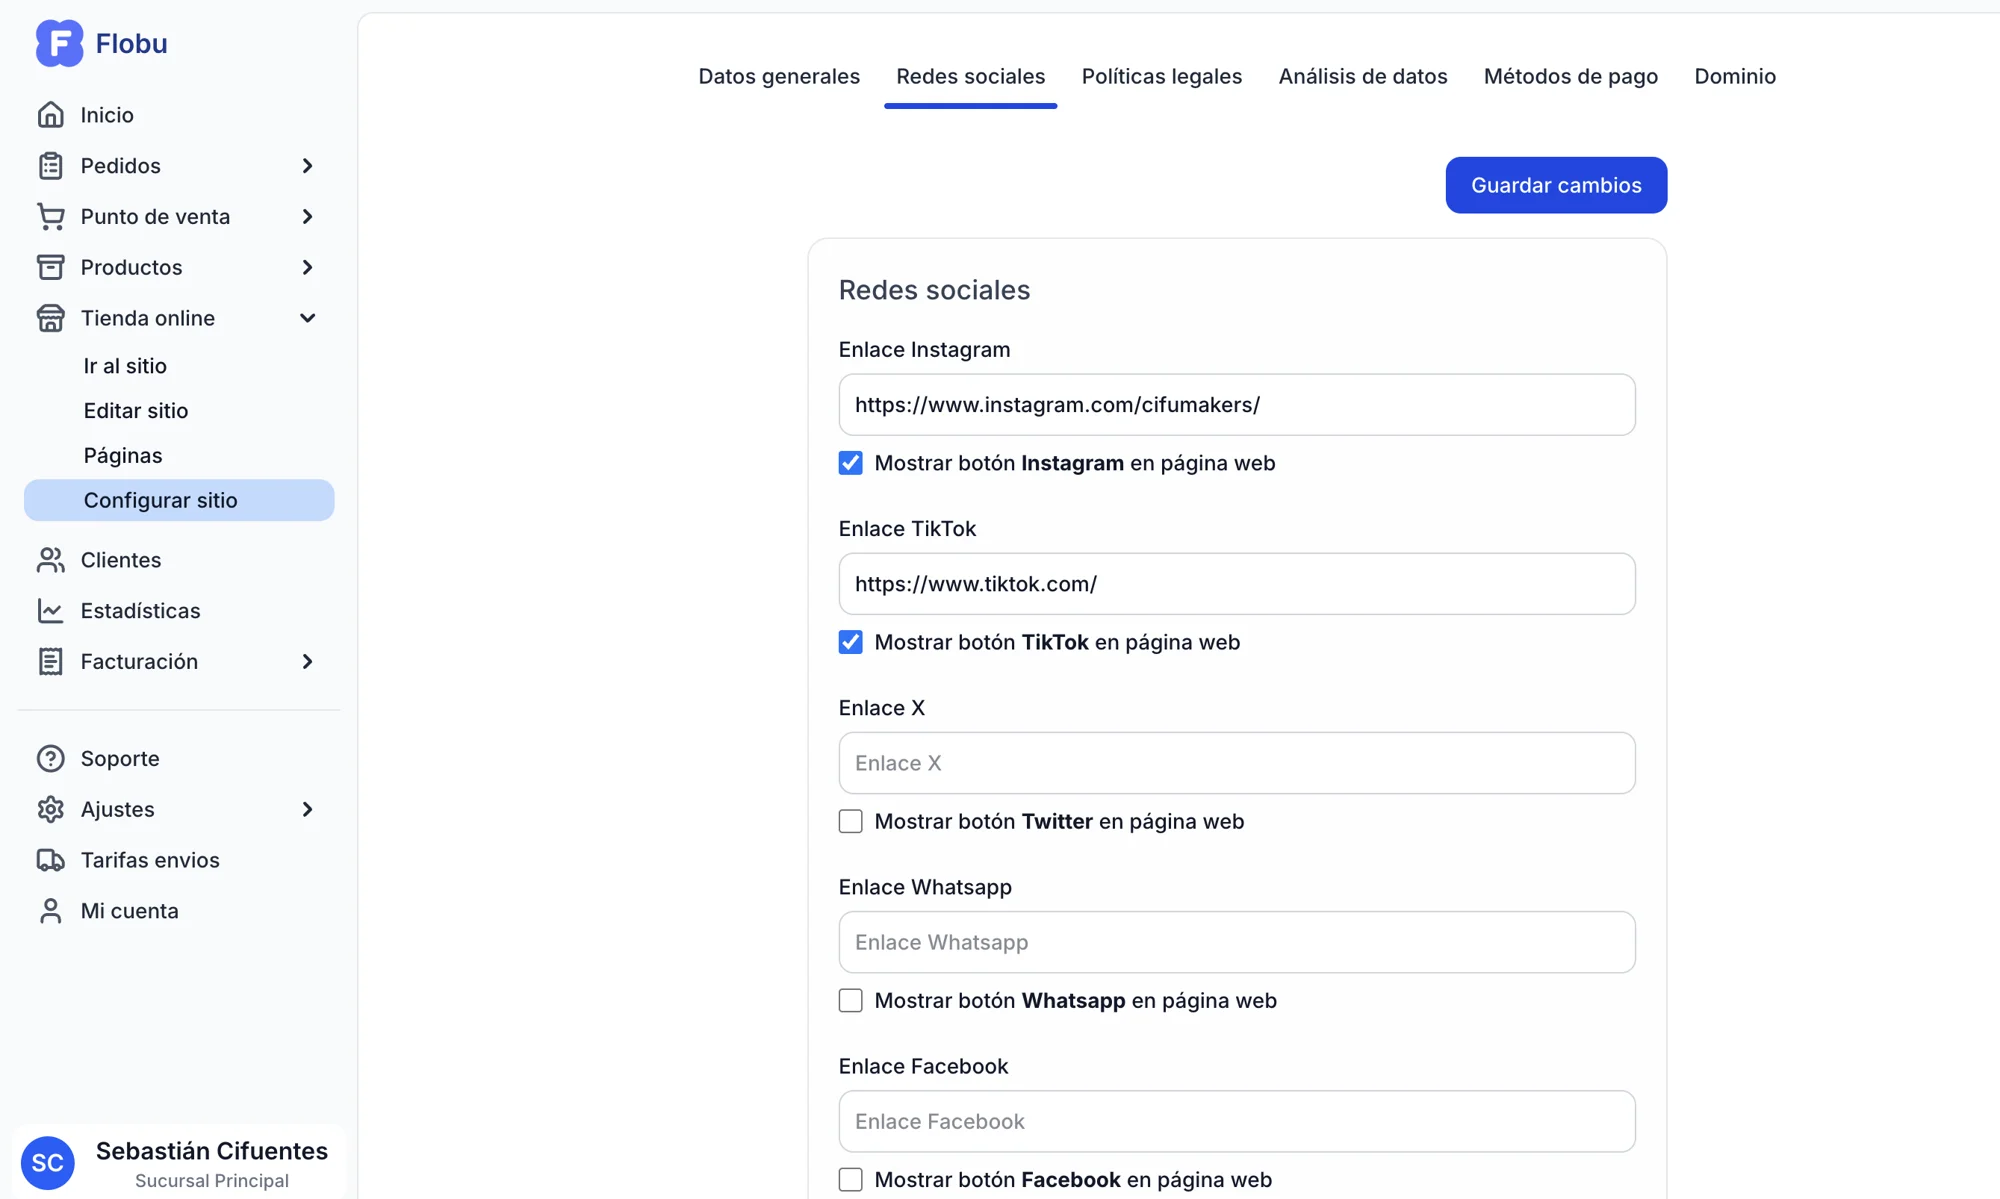This screenshot has height=1199, width=2000.
Task: Enable Mostrar botón Whatsapp checkbox
Action: point(850,1000)
